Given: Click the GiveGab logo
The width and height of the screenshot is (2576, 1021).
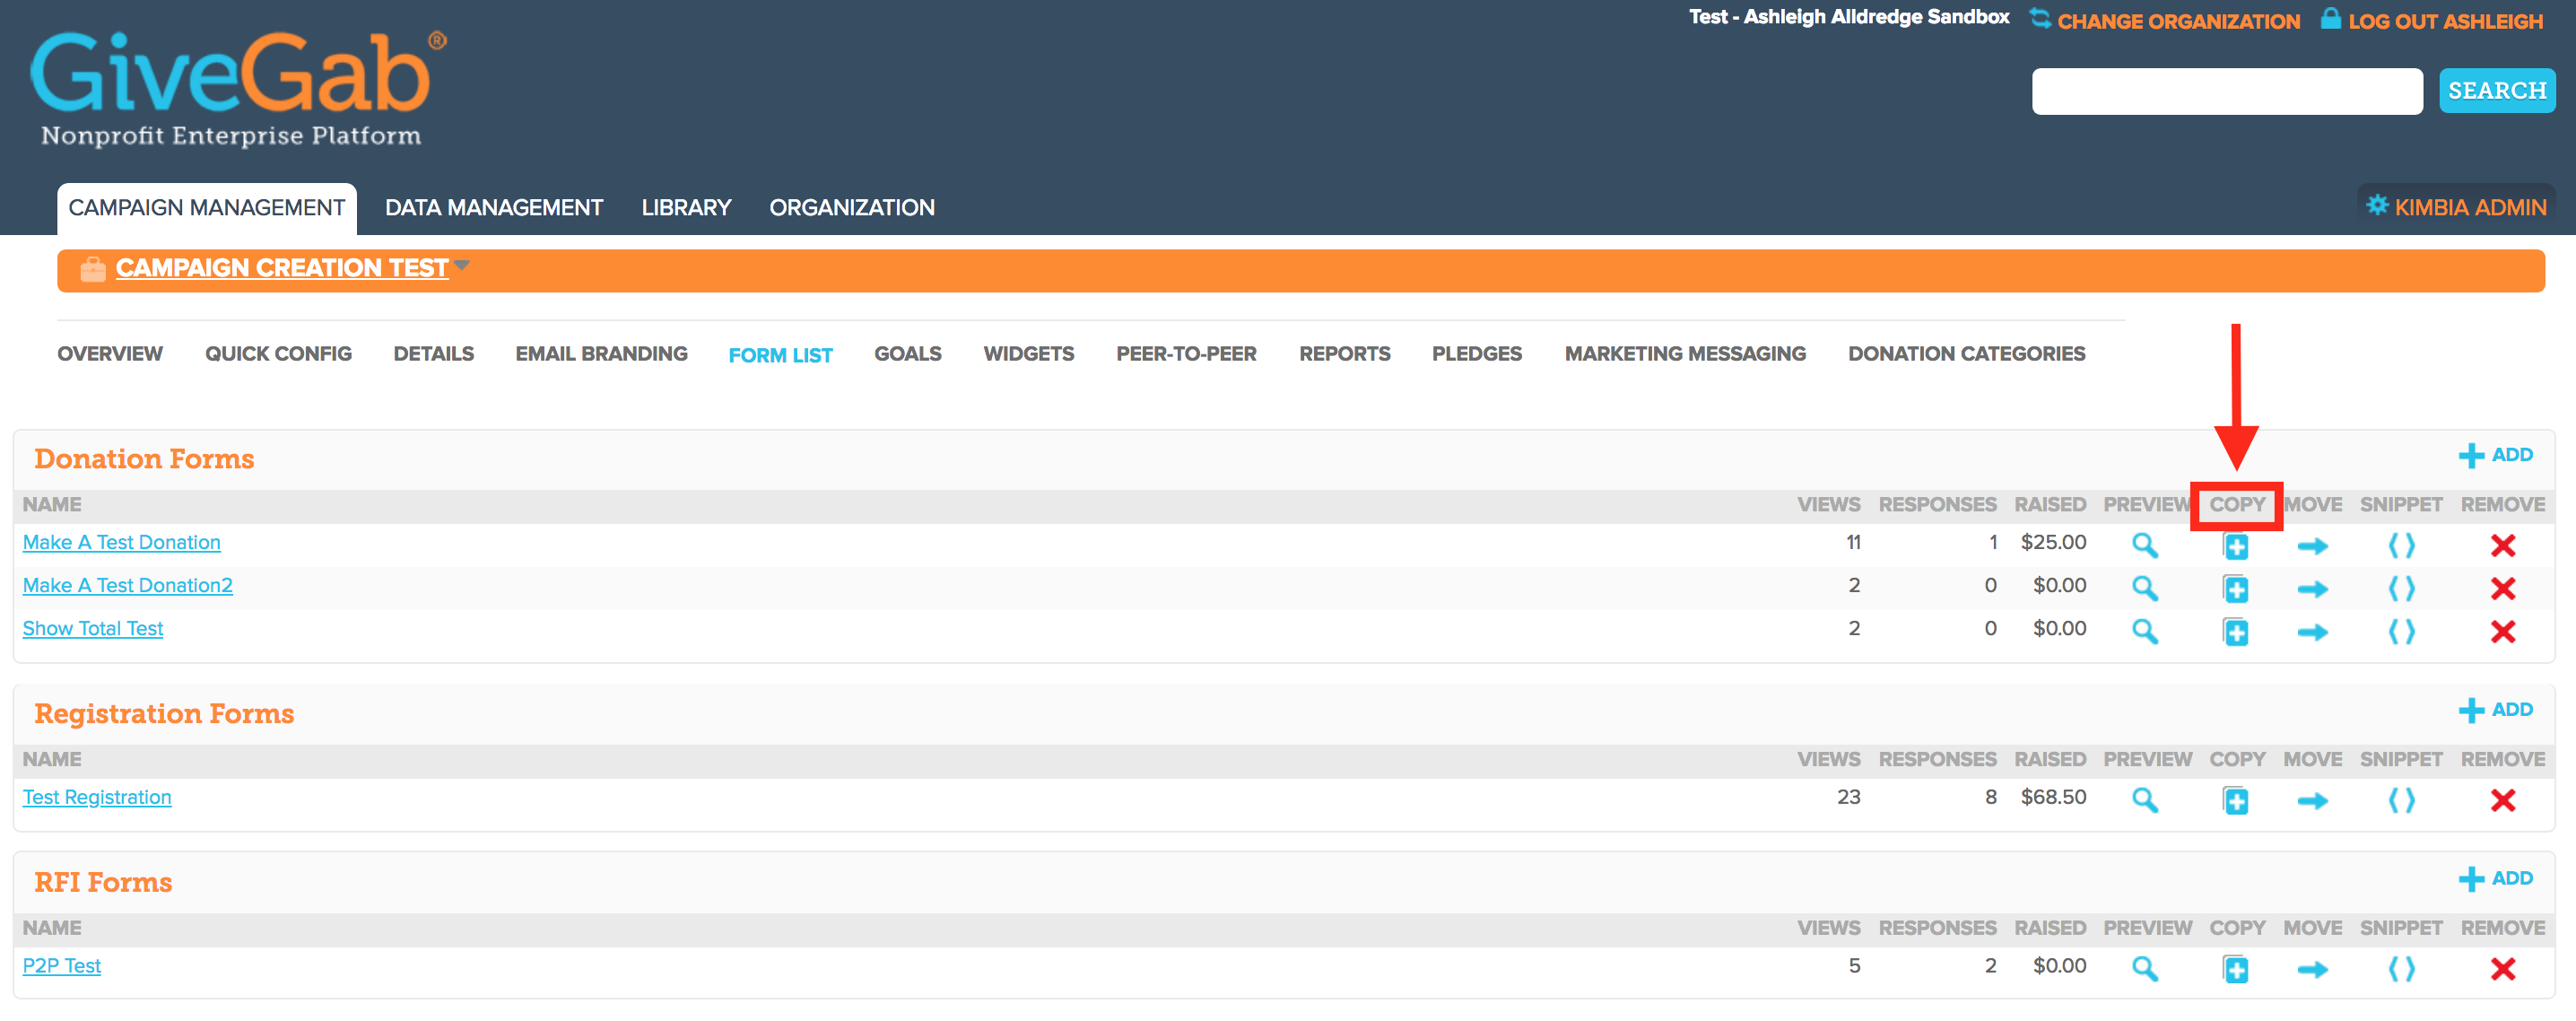Looking at the screenshot, I should click(238, 88).
